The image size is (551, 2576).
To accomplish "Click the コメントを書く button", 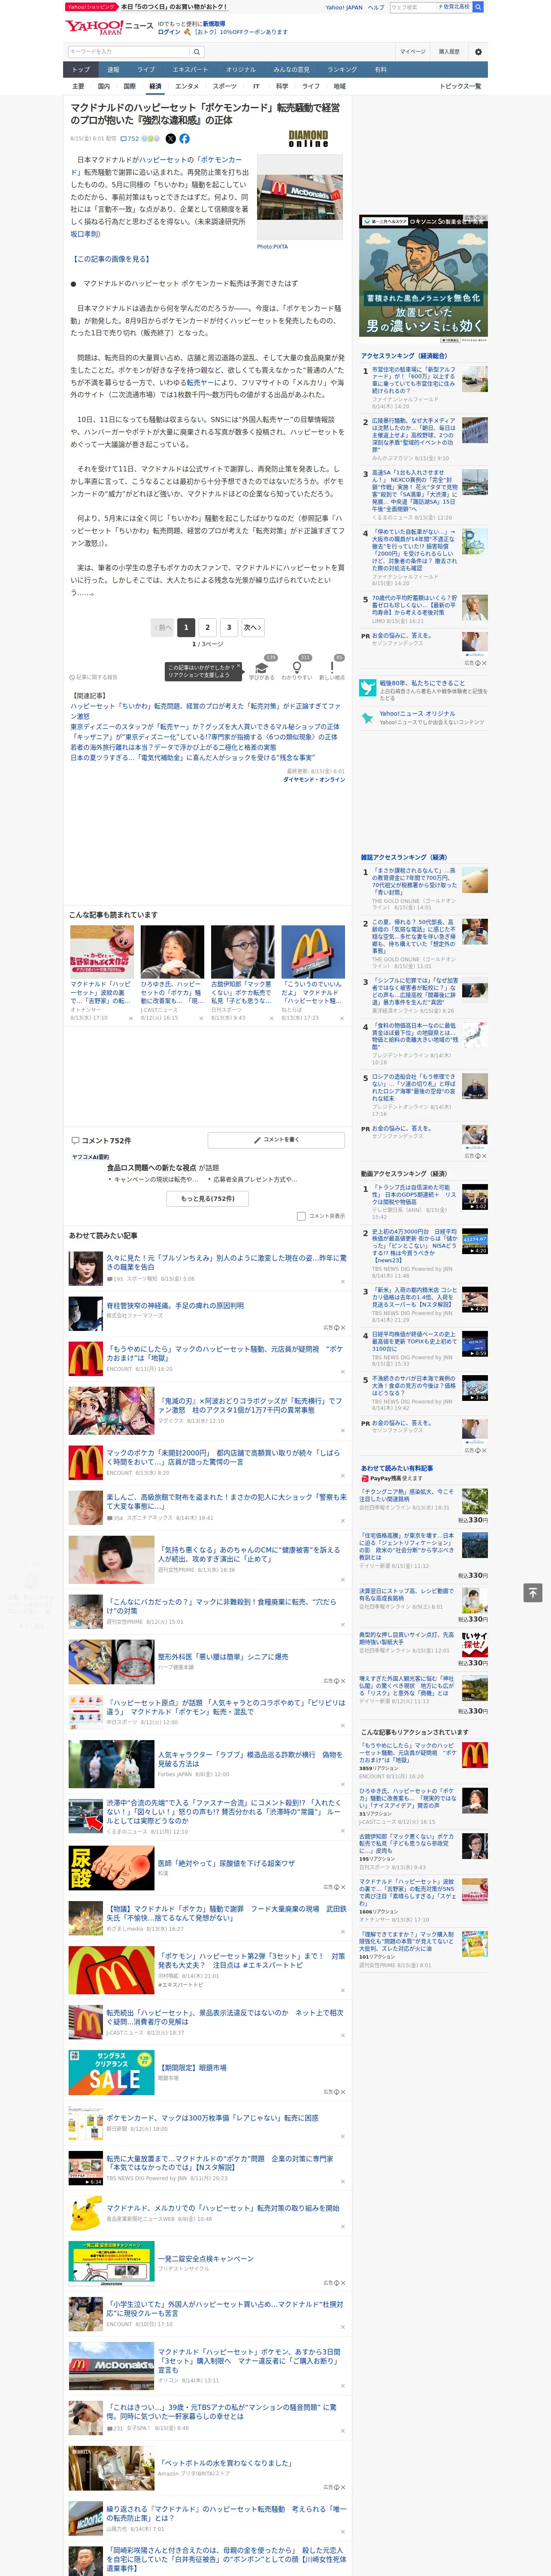I will tap(277, 1140).
